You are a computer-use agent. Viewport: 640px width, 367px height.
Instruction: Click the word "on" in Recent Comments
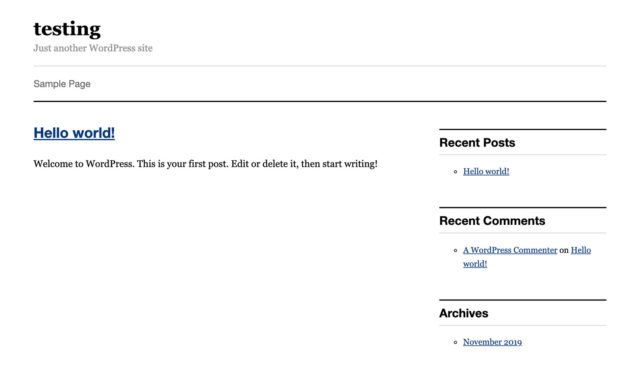tap(564, 250)
